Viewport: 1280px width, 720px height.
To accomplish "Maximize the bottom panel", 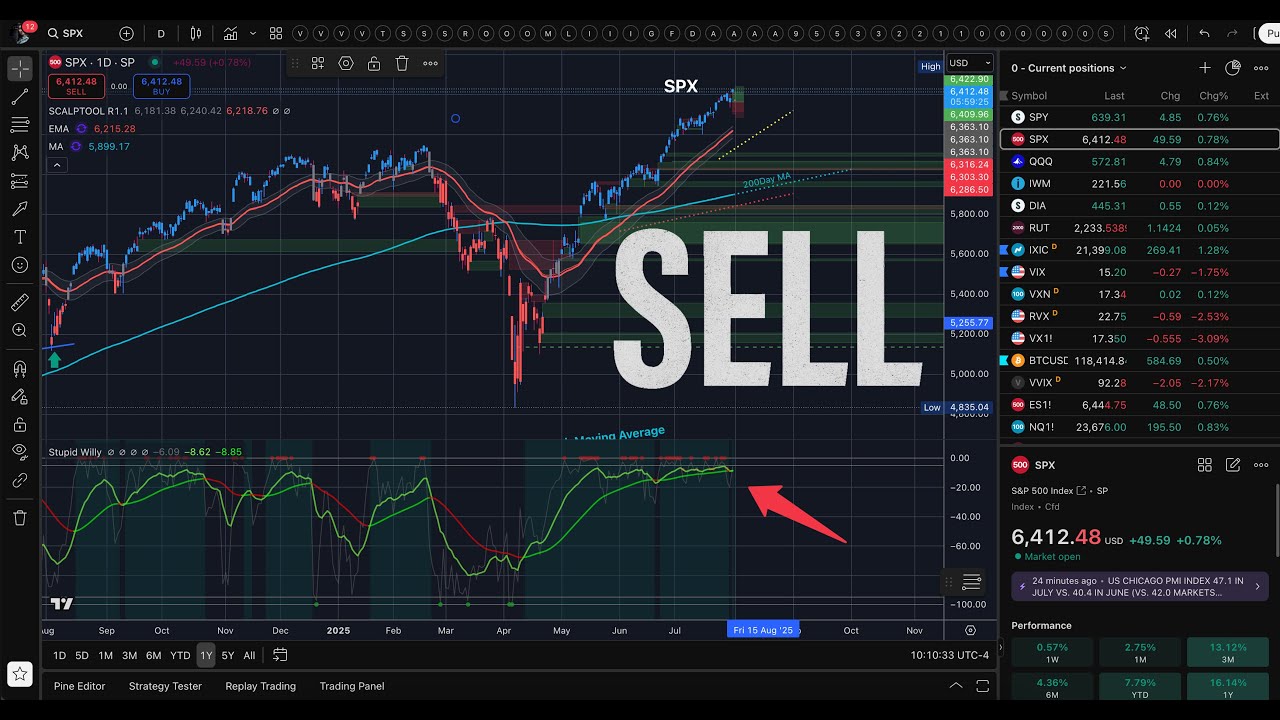I will 984,686.
